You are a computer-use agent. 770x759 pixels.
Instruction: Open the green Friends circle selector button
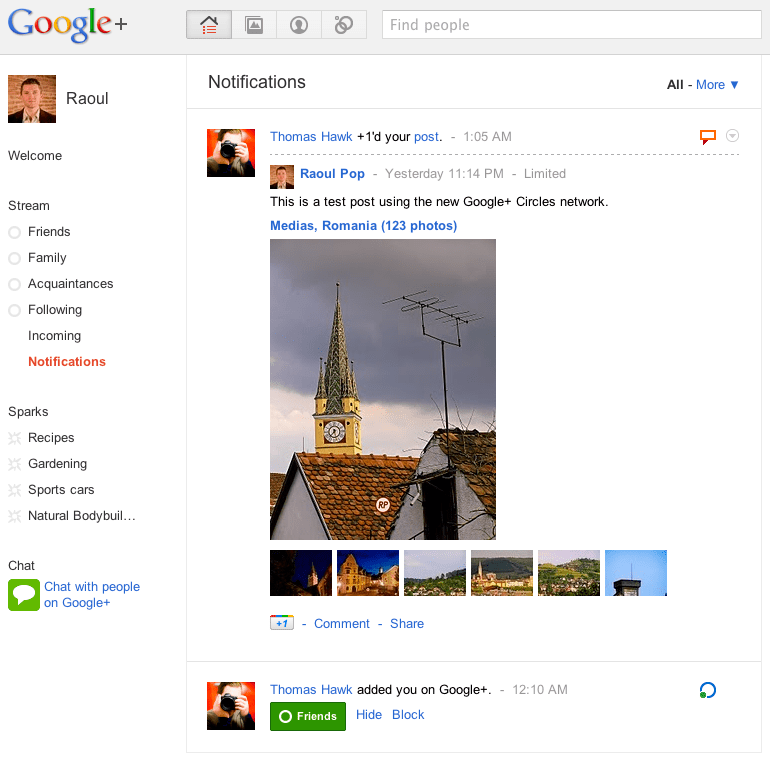(308, 716)
